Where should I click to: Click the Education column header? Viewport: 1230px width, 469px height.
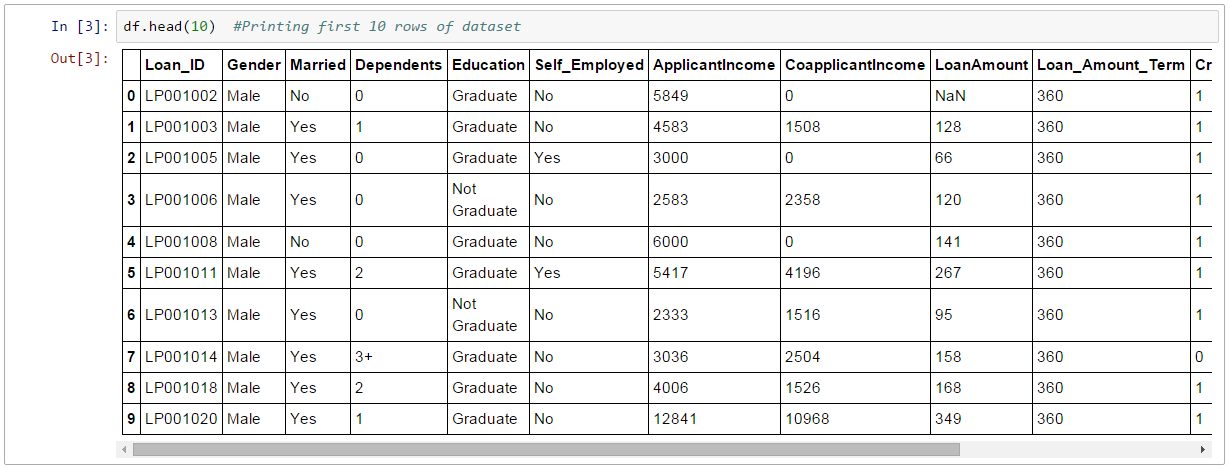point(488,65)
